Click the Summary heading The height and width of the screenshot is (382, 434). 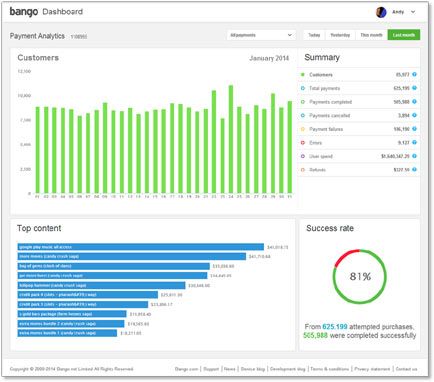[322, 57]
